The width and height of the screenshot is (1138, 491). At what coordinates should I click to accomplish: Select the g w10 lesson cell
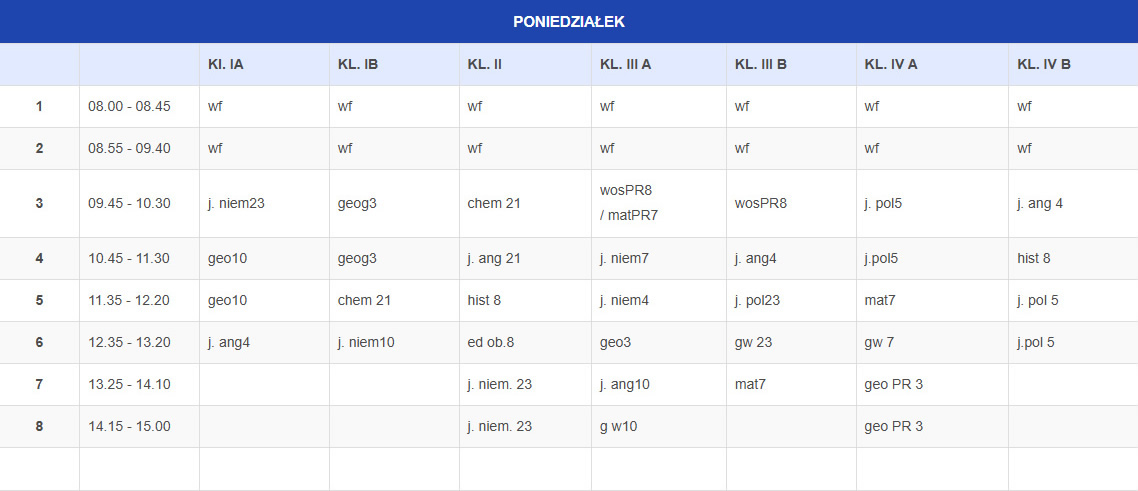[x=618, y=426]
